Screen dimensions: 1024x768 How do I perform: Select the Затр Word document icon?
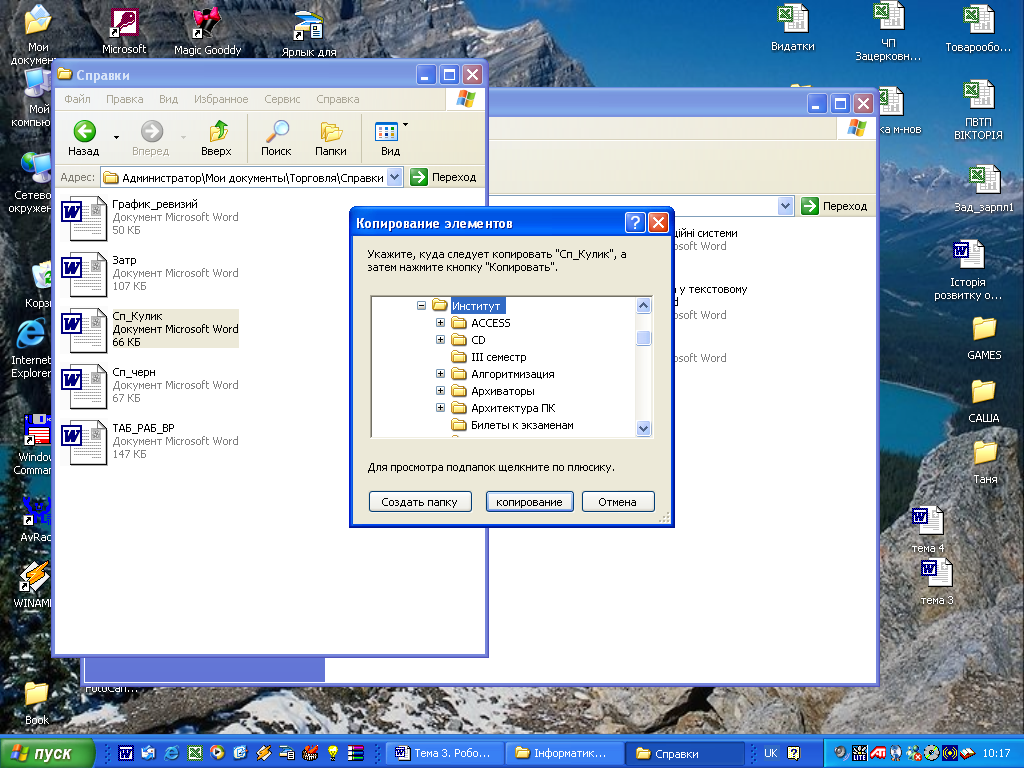84,274
